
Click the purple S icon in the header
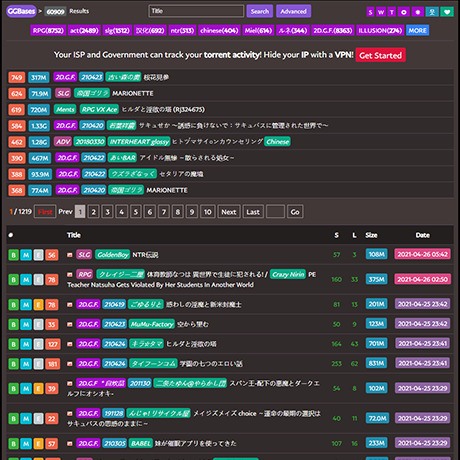[x=370, y=12]
